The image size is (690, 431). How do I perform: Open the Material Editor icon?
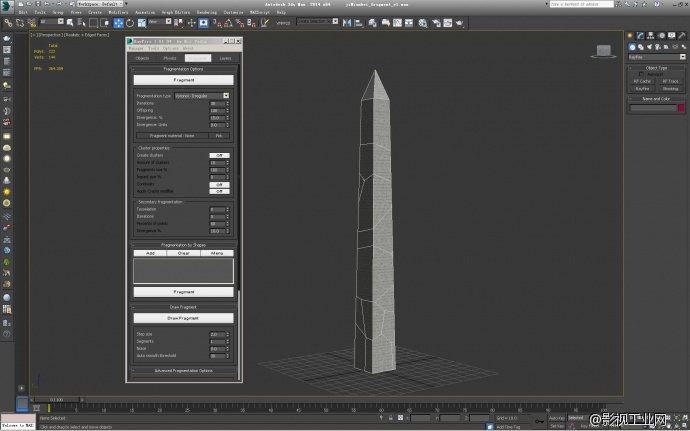(423, 23)
